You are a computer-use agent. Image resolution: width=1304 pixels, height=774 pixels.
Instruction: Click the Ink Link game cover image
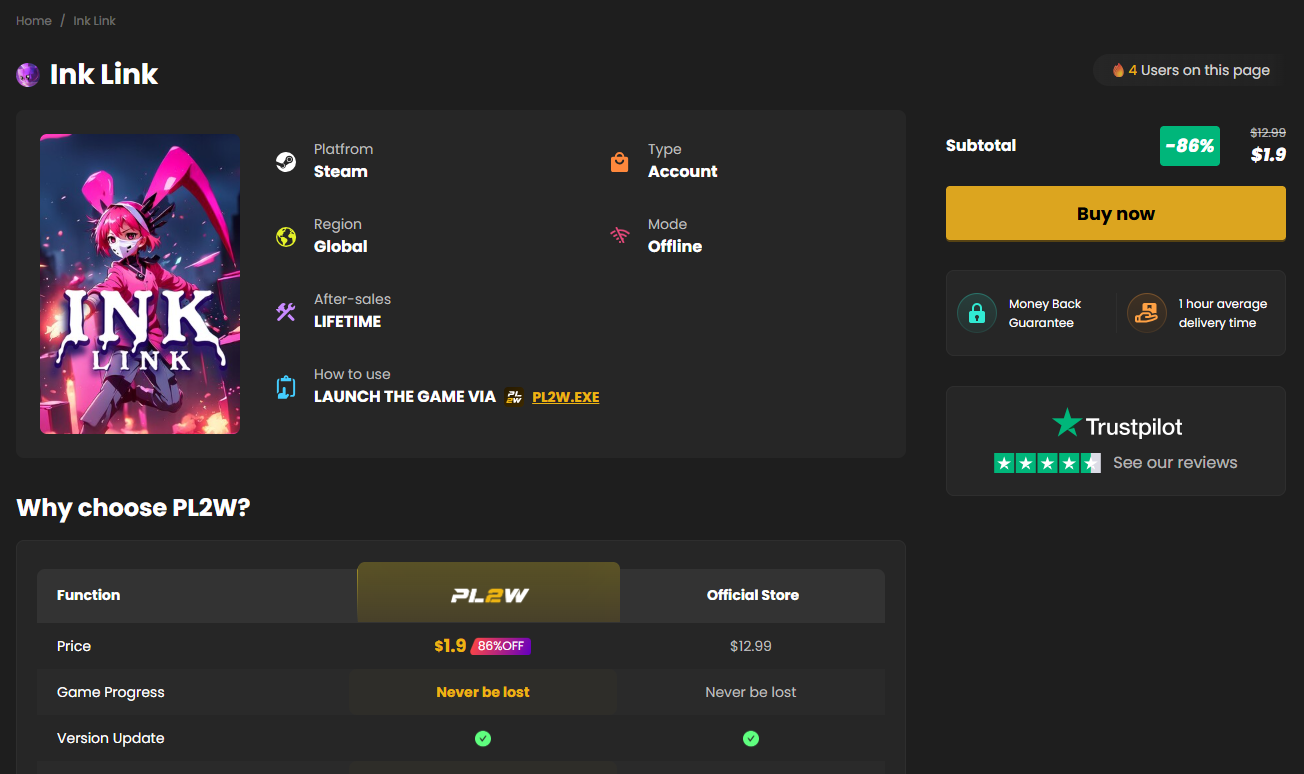tap(140, 284)
